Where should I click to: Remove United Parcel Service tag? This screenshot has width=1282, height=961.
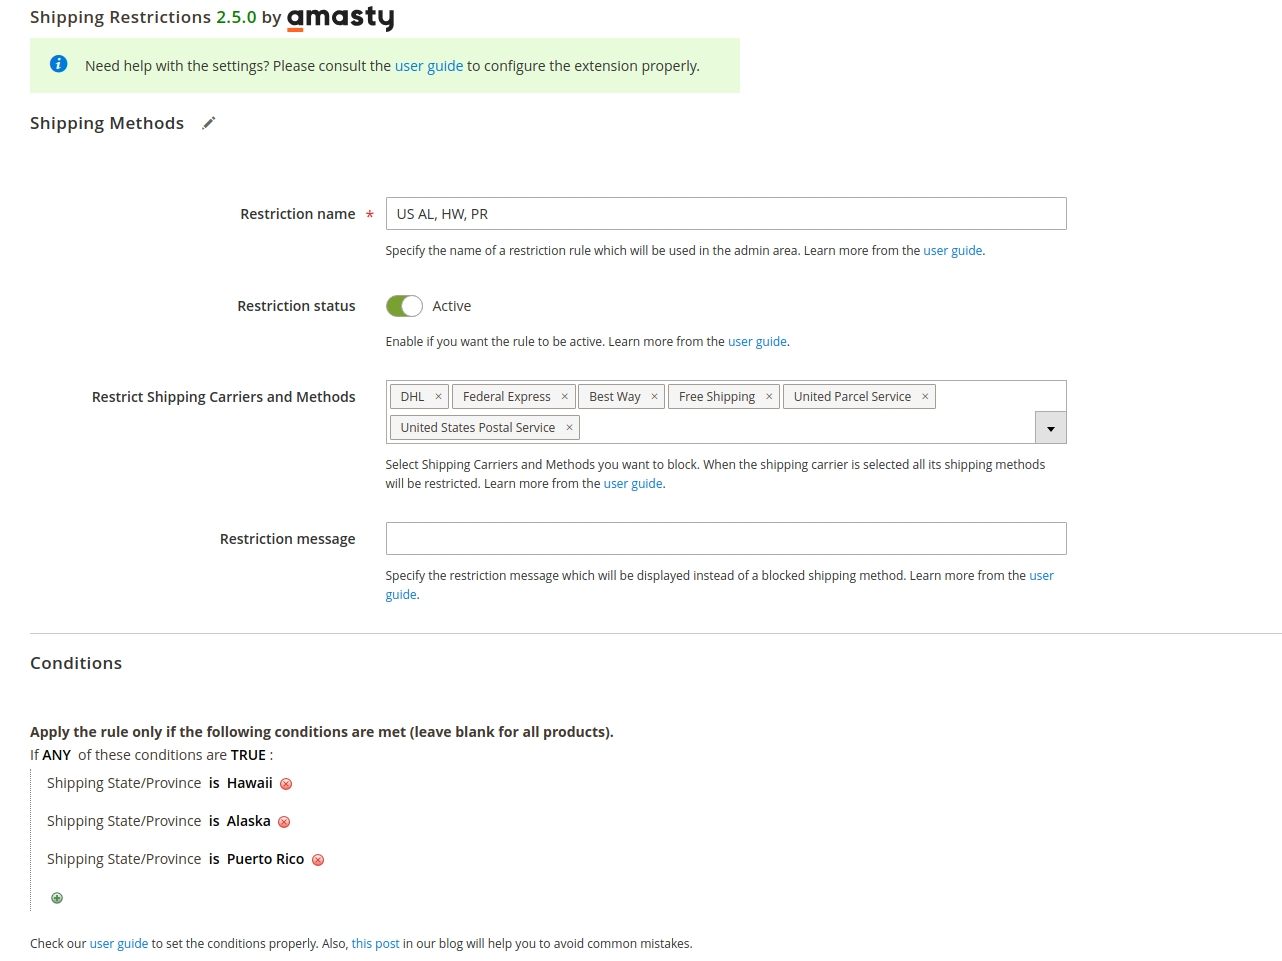pos(925,397)
